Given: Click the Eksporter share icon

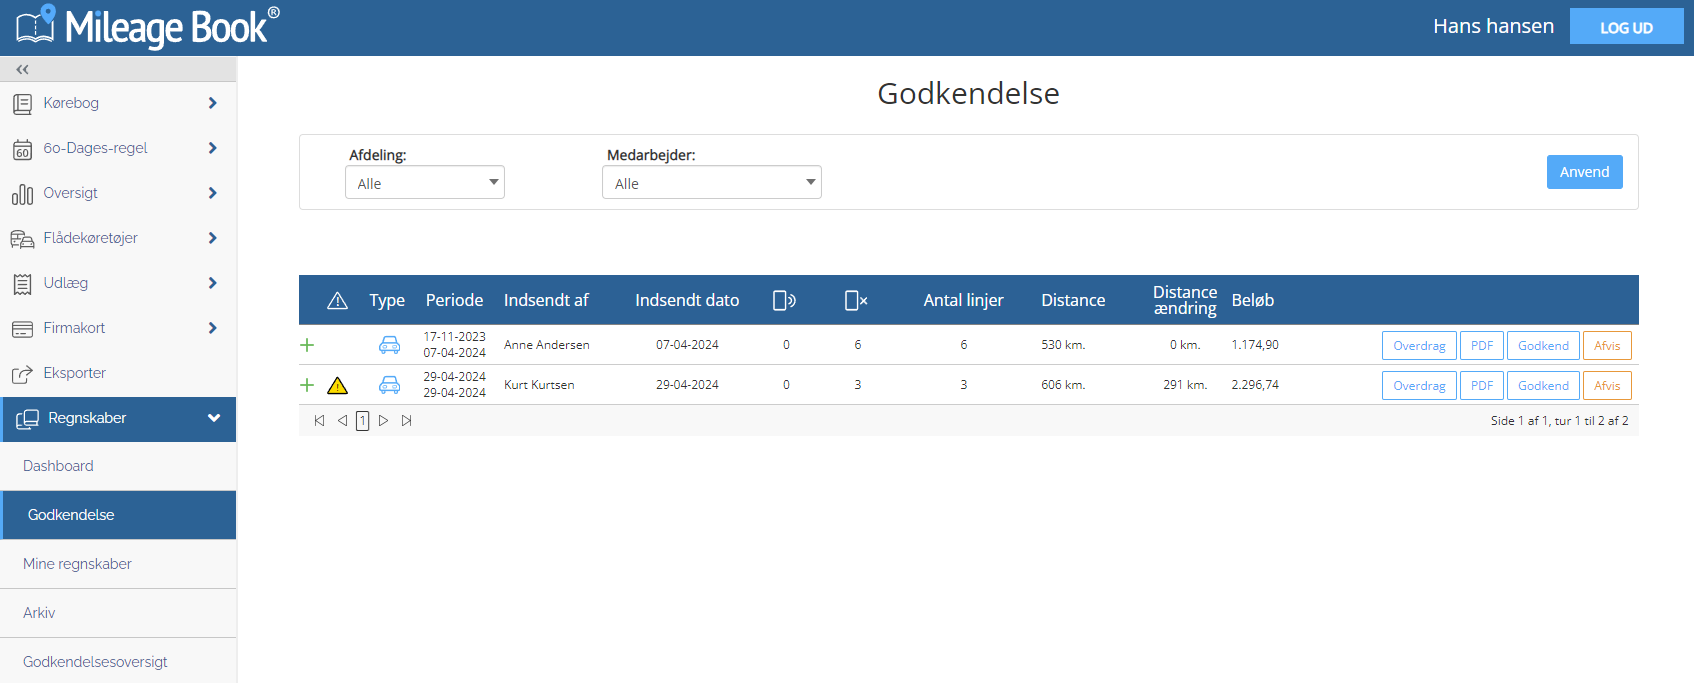Looking at the screenshot, I should 22,374.
